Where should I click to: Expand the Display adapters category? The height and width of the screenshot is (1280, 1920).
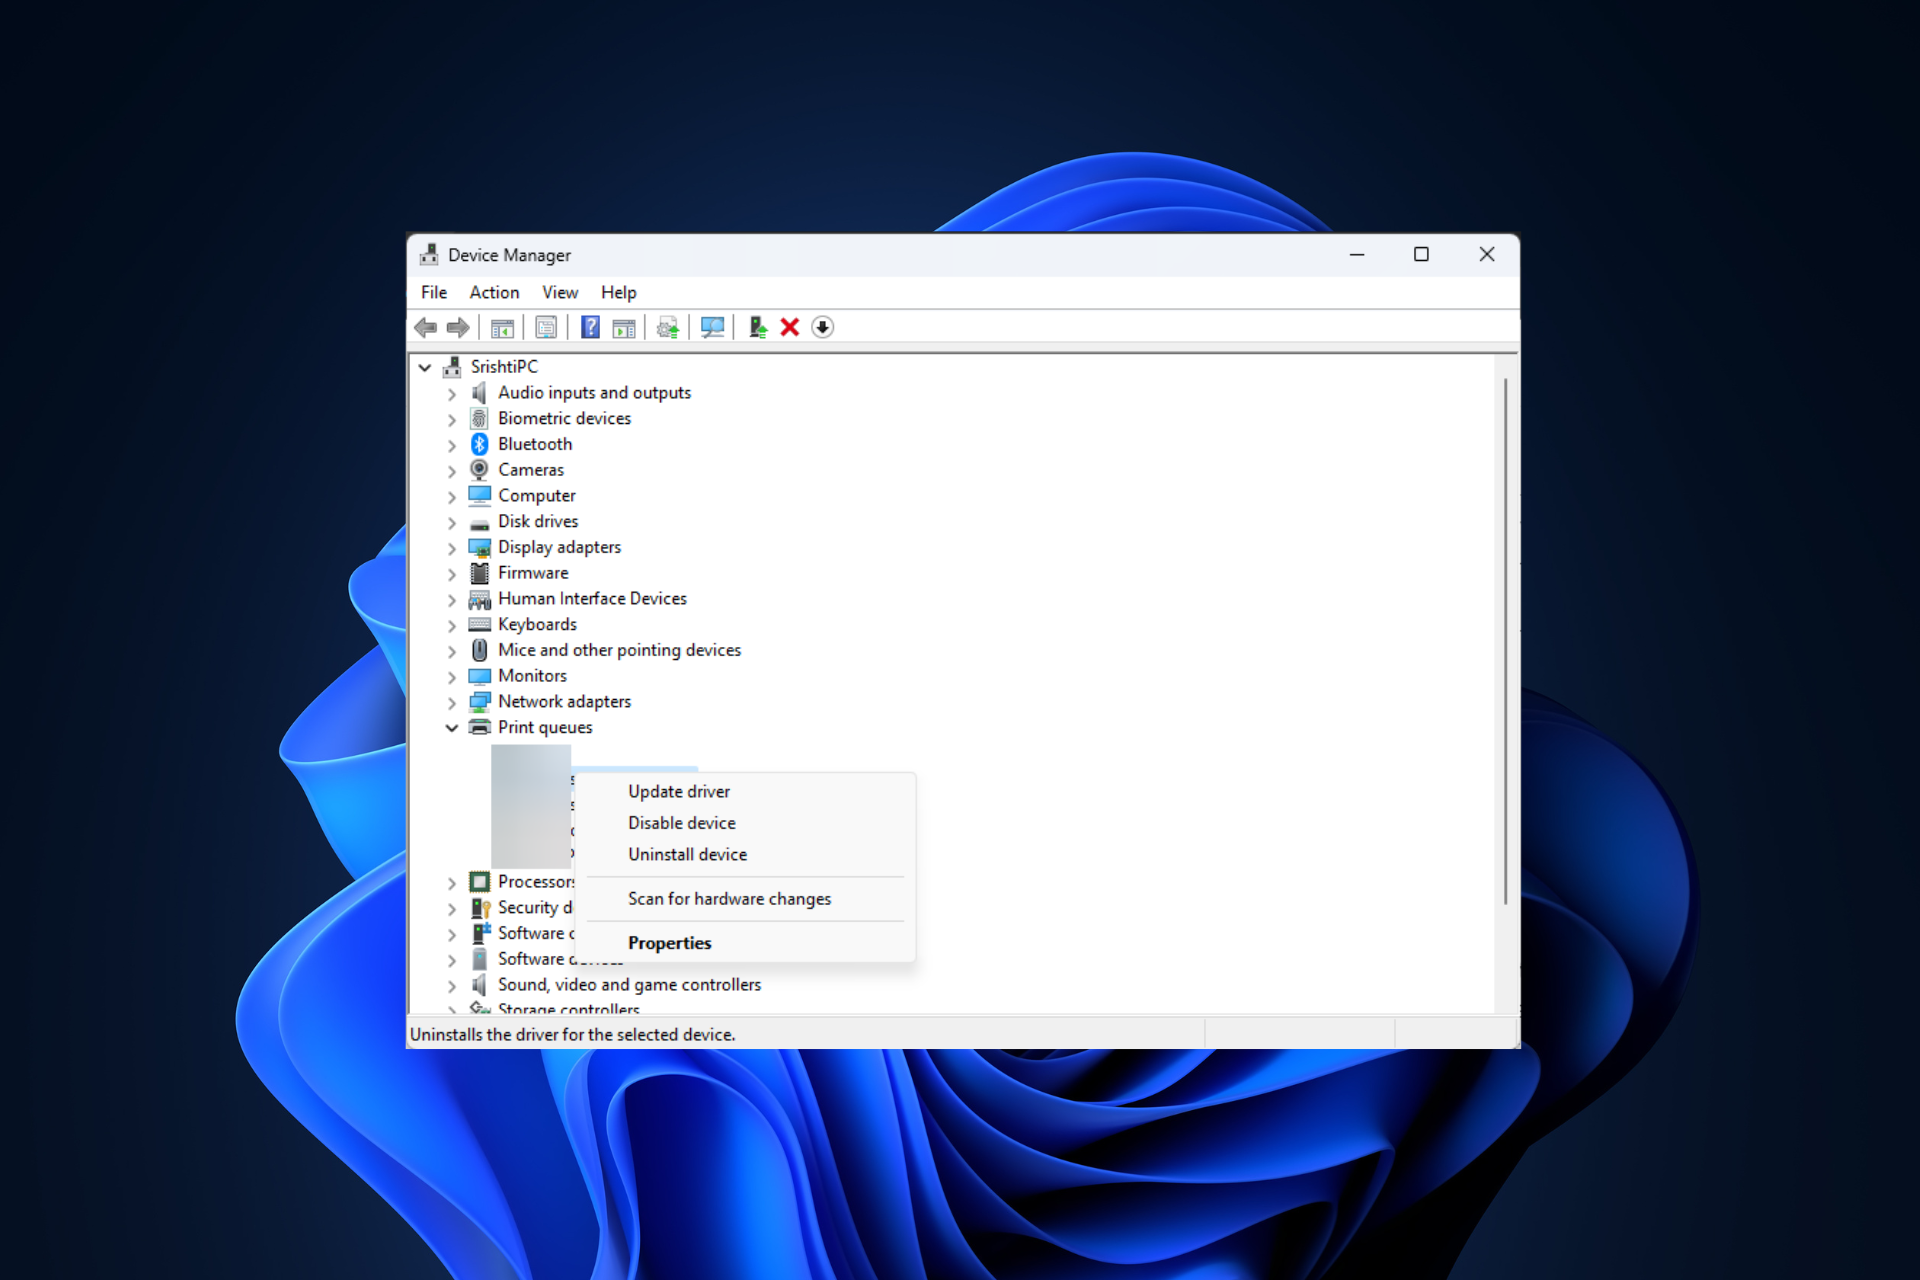(x=452, y=548)
